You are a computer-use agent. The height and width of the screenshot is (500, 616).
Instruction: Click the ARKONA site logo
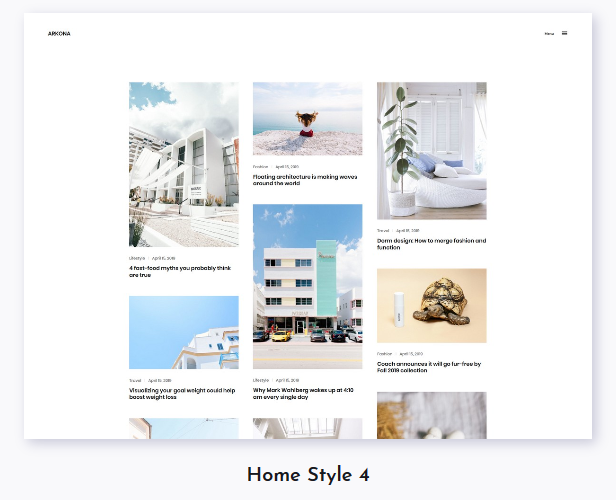(59, 34)
